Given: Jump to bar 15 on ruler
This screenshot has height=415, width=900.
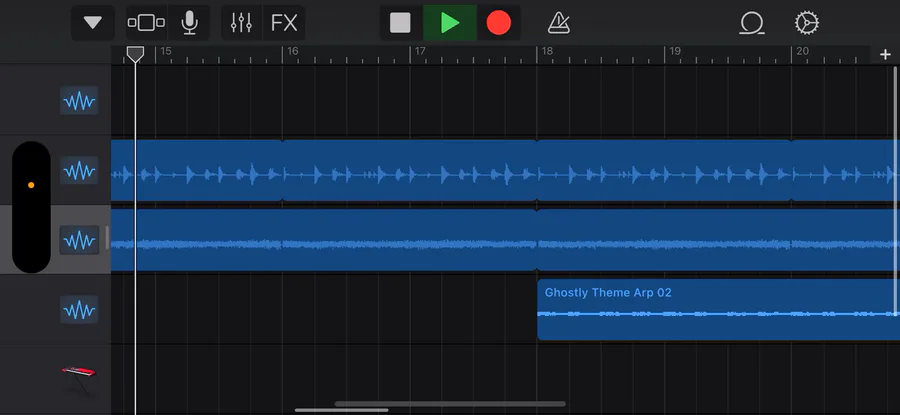Looking at the screenshot, I should (165, 51).
